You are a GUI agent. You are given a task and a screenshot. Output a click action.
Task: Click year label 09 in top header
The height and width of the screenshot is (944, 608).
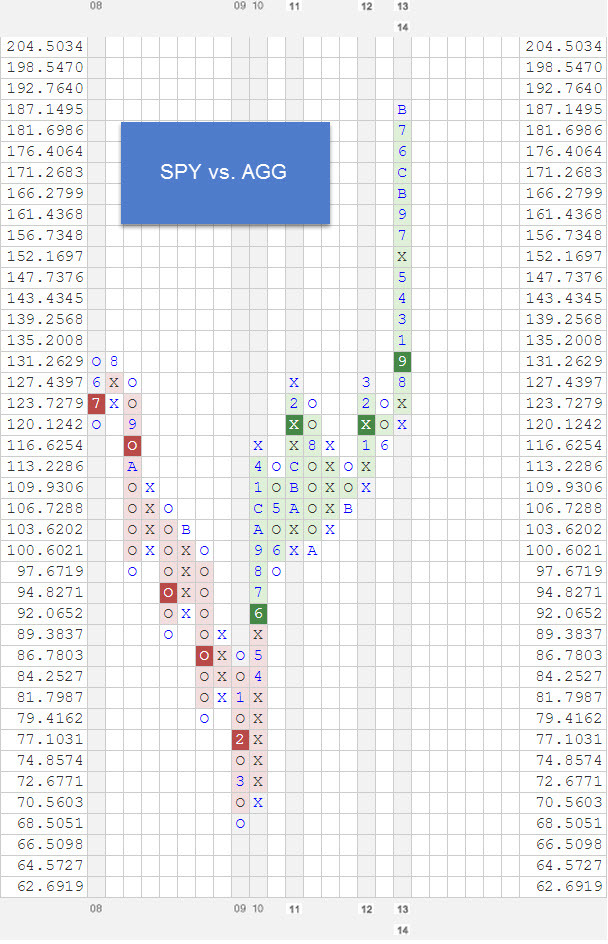click(x=240, y=6)
